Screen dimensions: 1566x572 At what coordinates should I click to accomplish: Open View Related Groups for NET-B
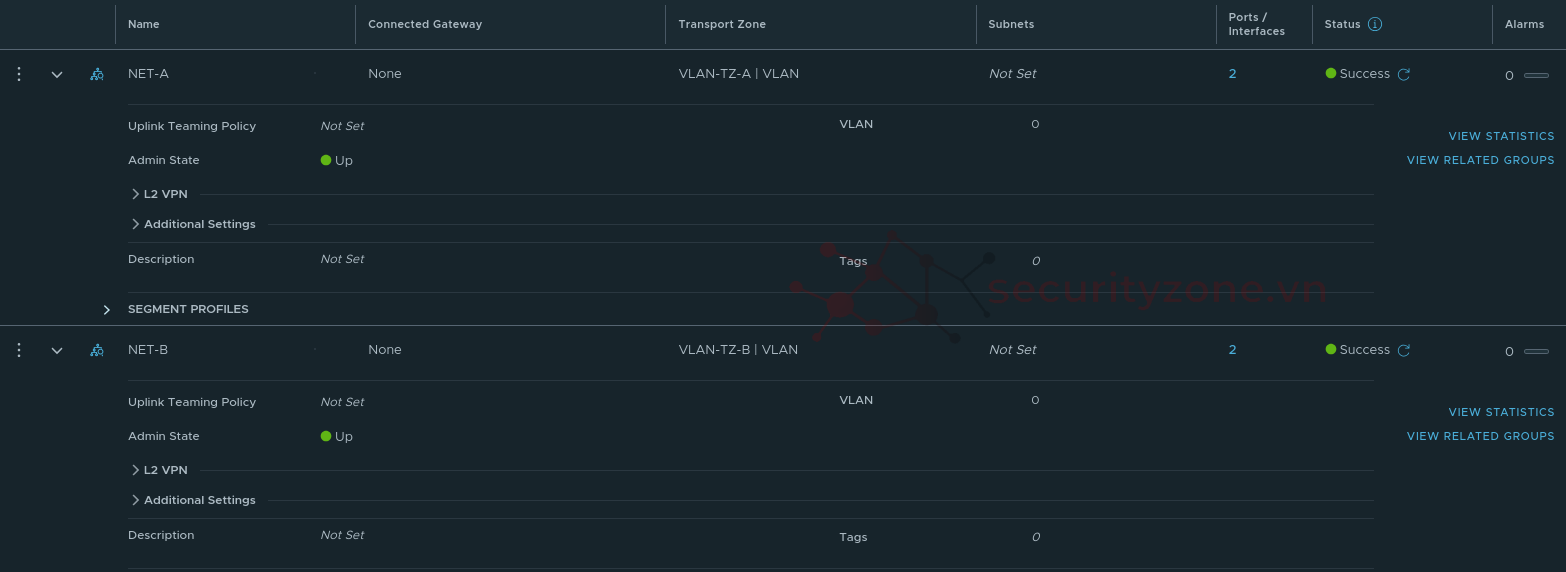pos(1480,436)
